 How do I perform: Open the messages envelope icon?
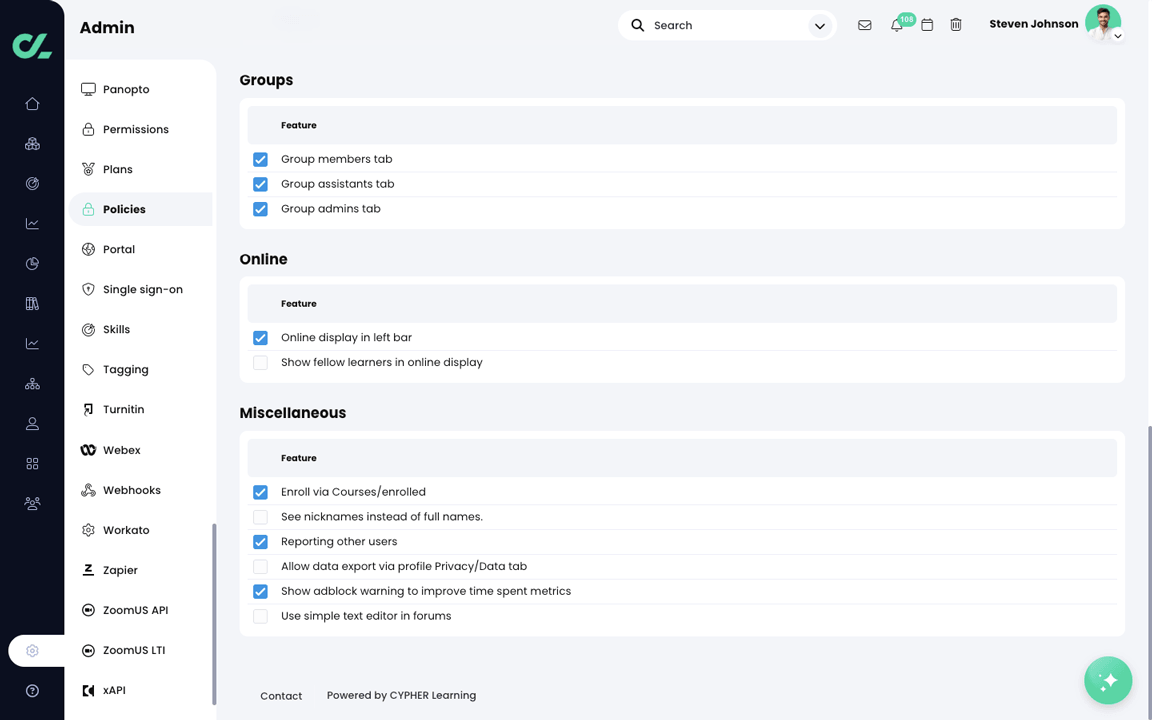tap(865, 25)
